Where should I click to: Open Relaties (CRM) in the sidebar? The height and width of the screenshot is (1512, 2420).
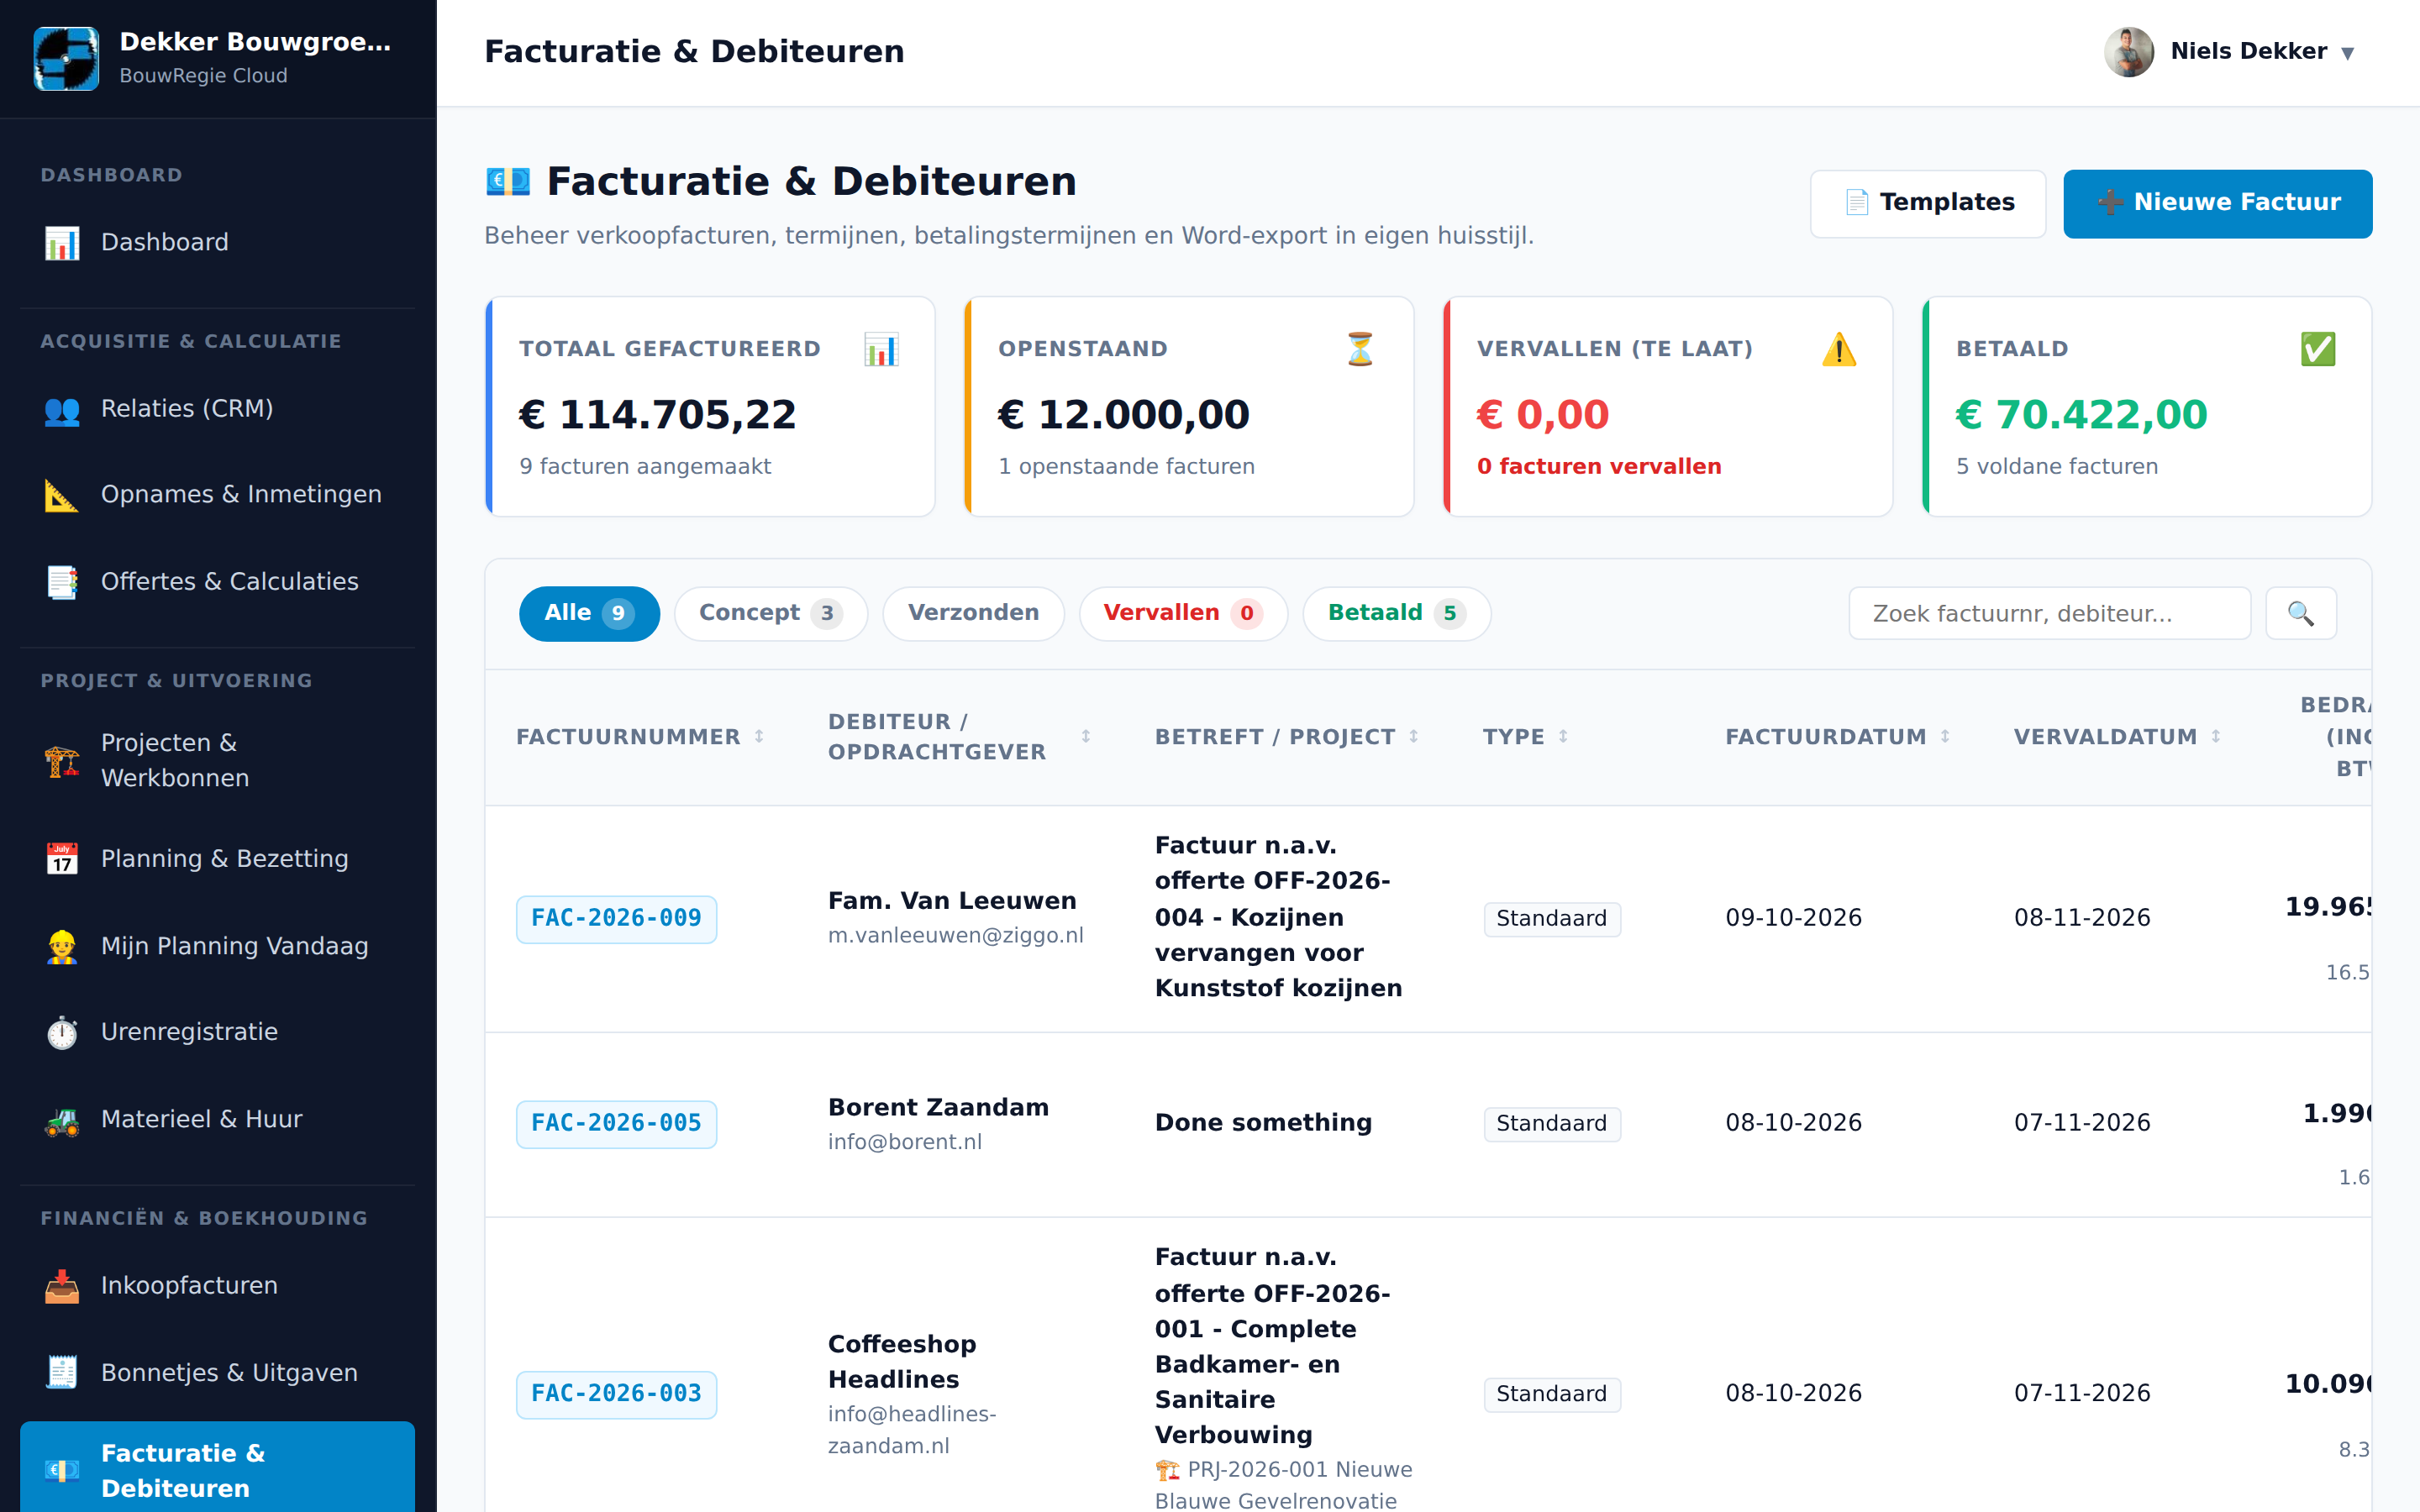217,409
